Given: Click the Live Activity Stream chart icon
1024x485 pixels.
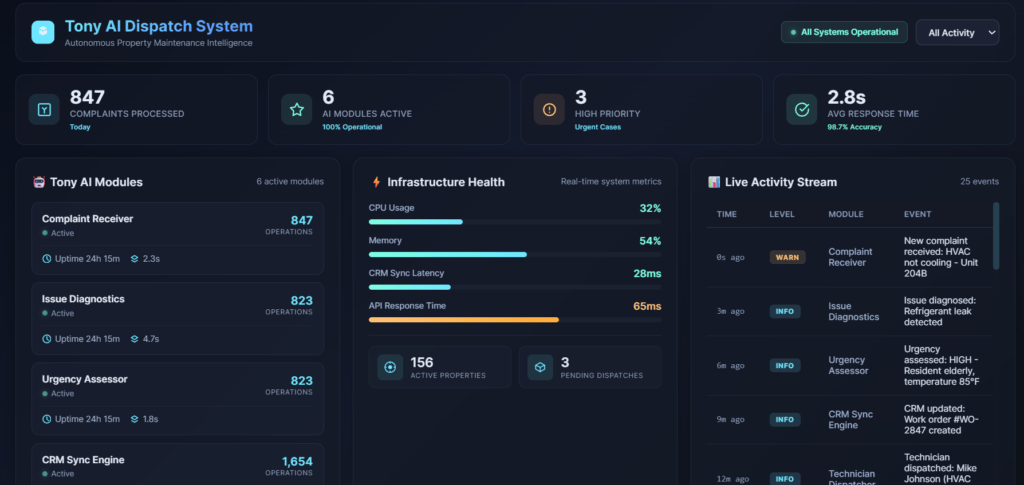Looking at the screenshot, I should tap(714, 183).
